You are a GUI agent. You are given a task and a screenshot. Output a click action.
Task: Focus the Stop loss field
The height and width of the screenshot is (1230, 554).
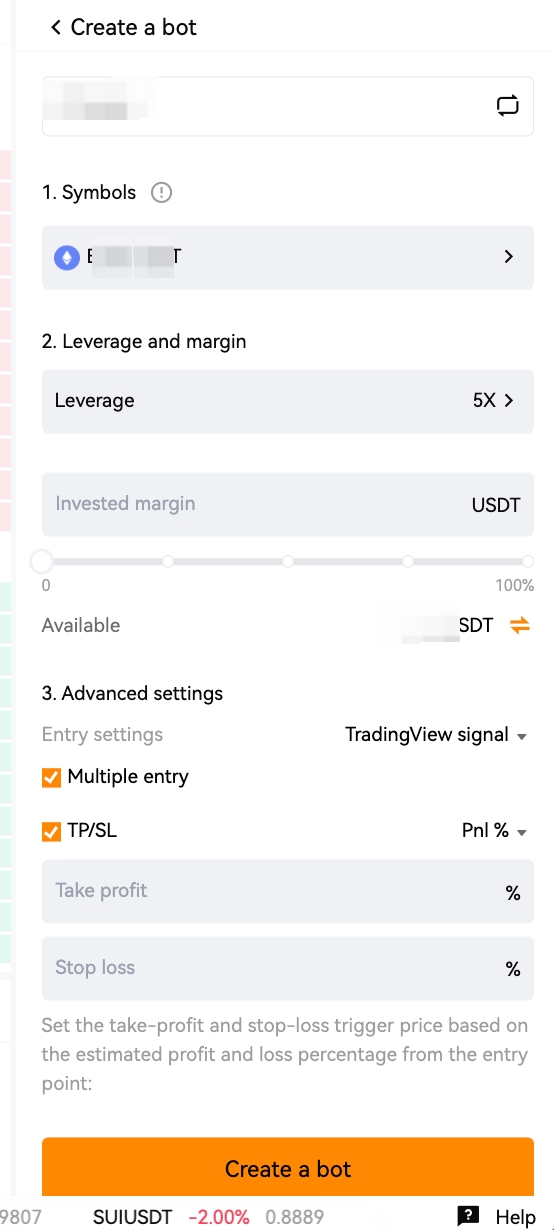click(x=288, y=968)
